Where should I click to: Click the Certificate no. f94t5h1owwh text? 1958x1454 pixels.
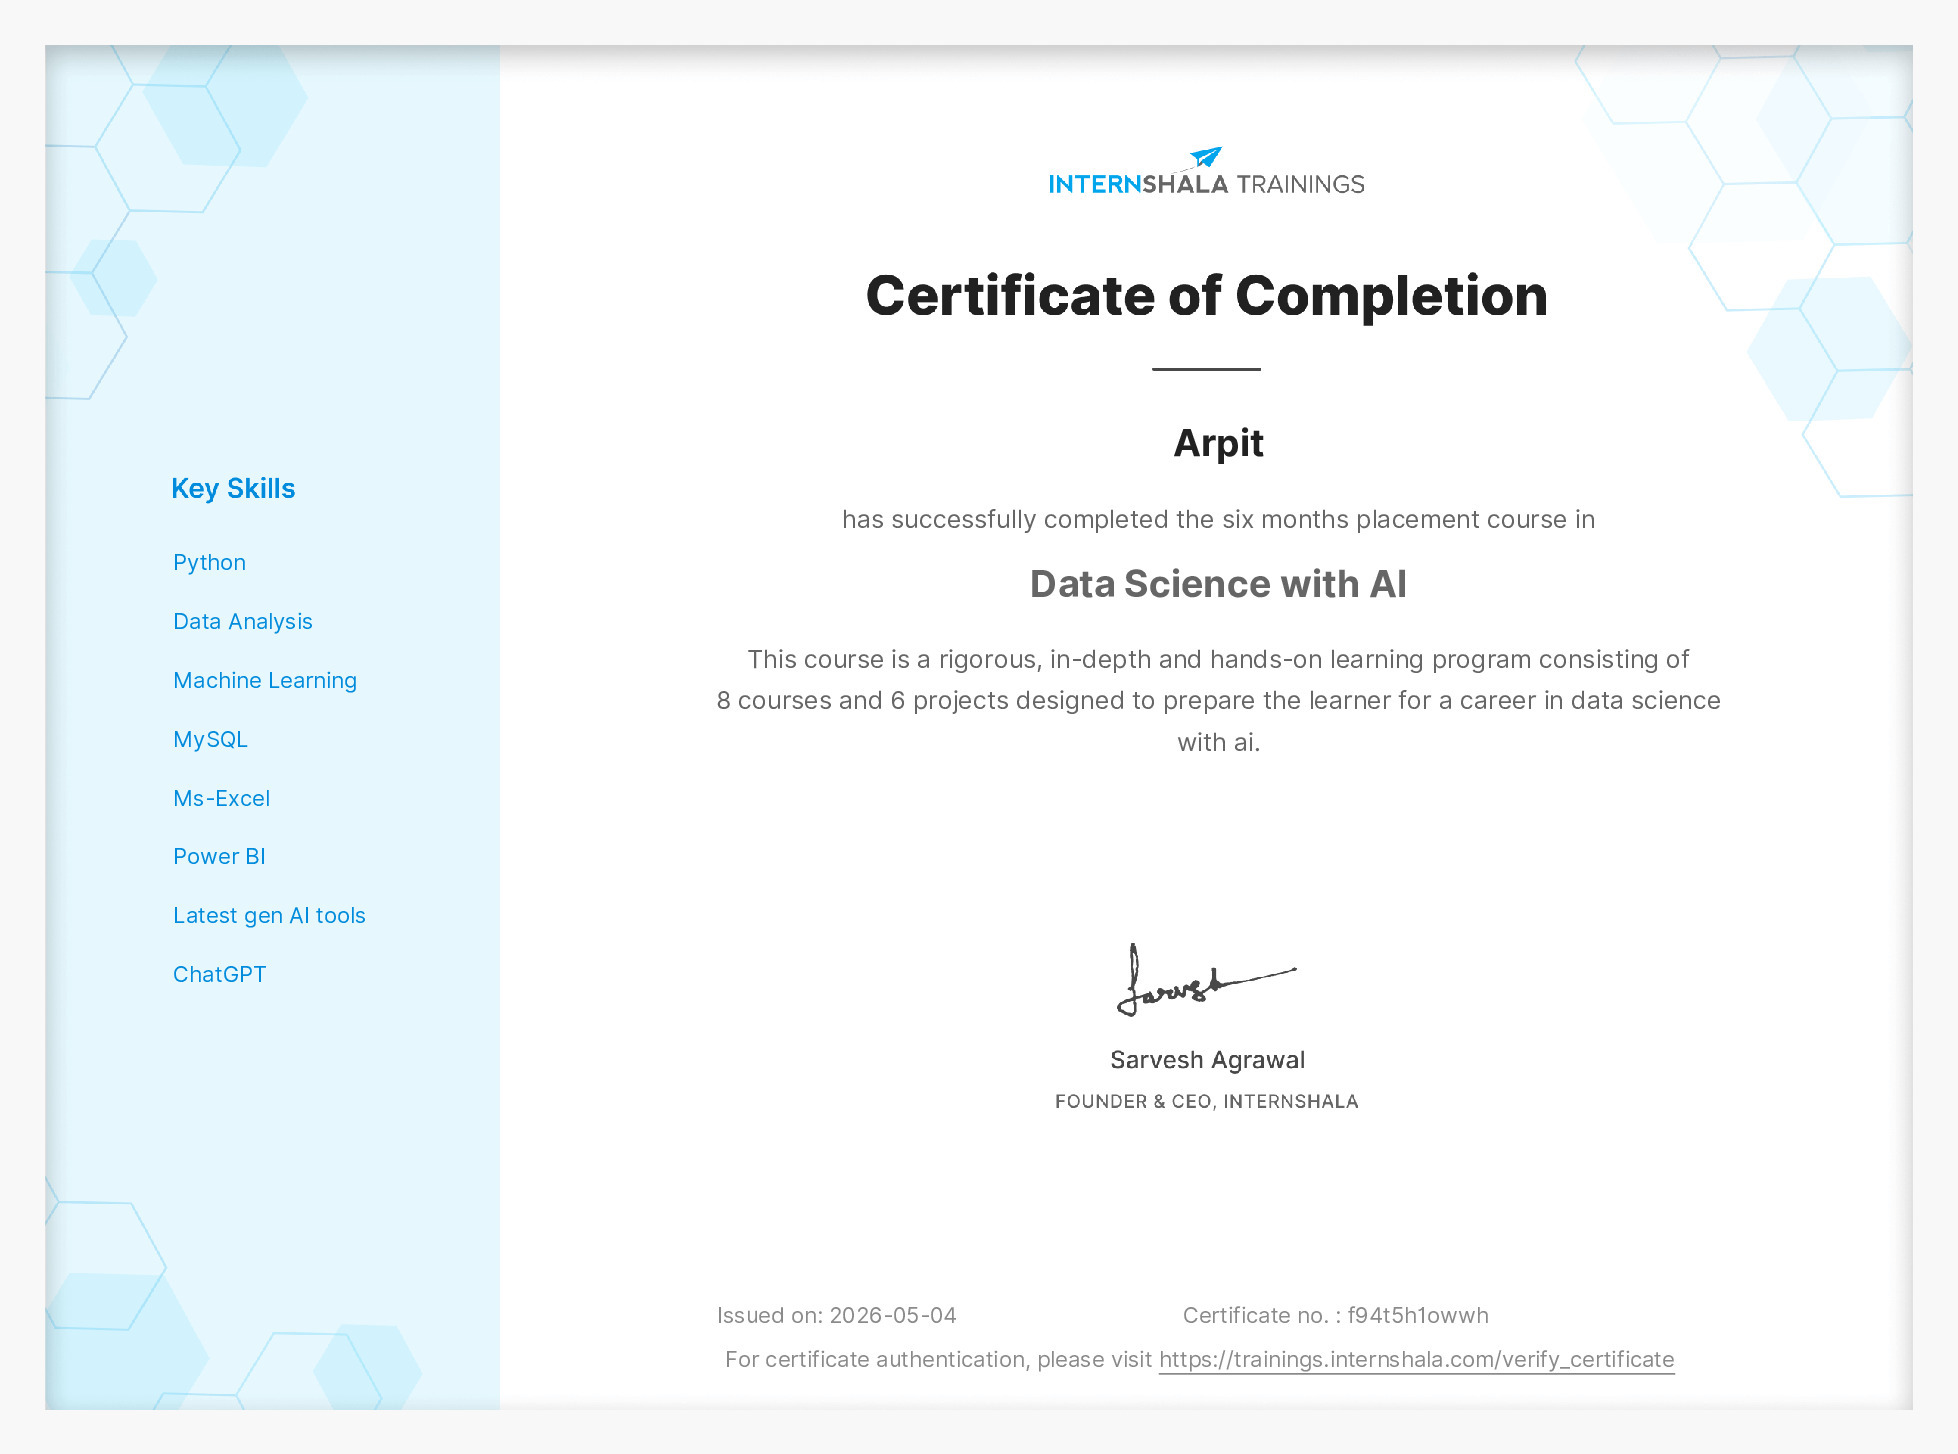(x=1335, y=1315)
